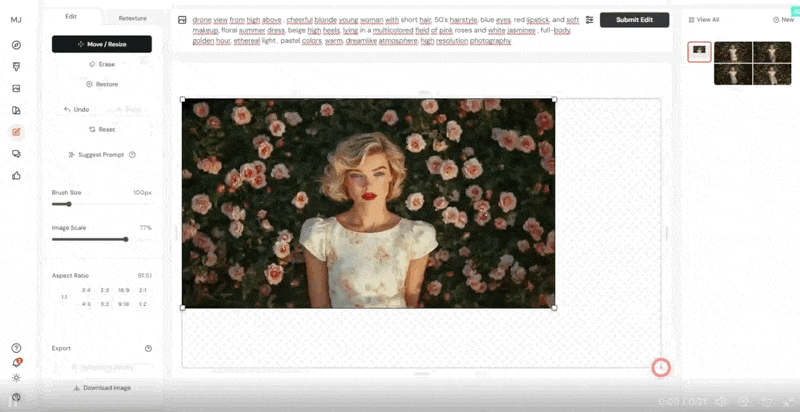Select 2:1 aspect ratio

[143, 290]
